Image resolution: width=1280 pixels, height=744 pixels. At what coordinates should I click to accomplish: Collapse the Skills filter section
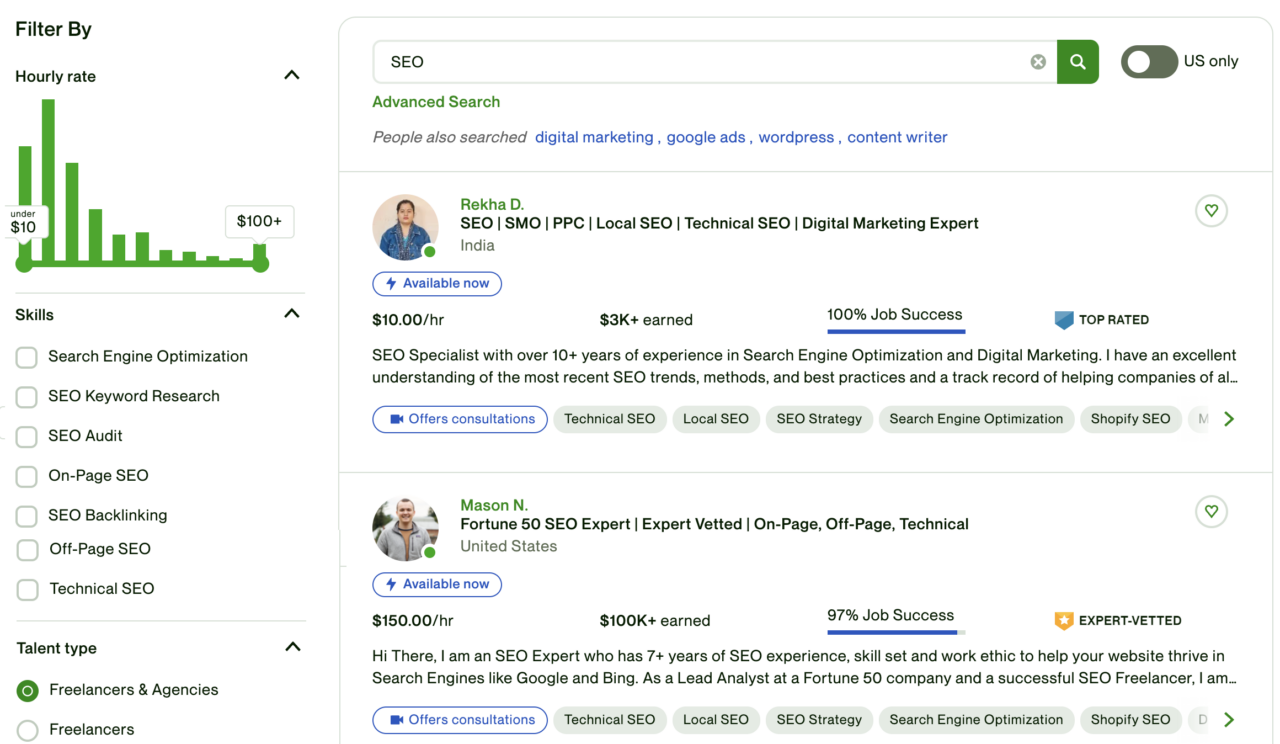point(291,314)
